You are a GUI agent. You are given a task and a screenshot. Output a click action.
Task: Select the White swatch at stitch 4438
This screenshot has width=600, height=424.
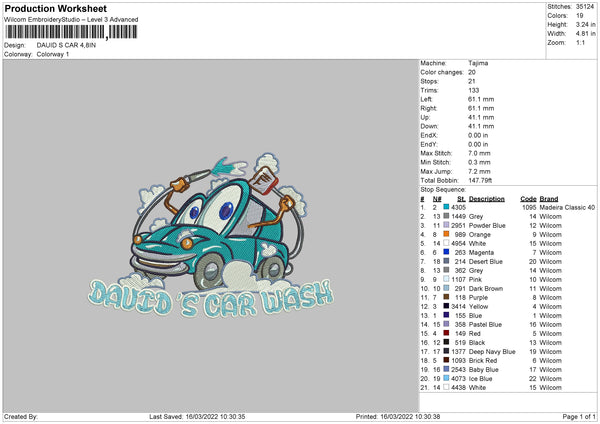pos(446,387)
